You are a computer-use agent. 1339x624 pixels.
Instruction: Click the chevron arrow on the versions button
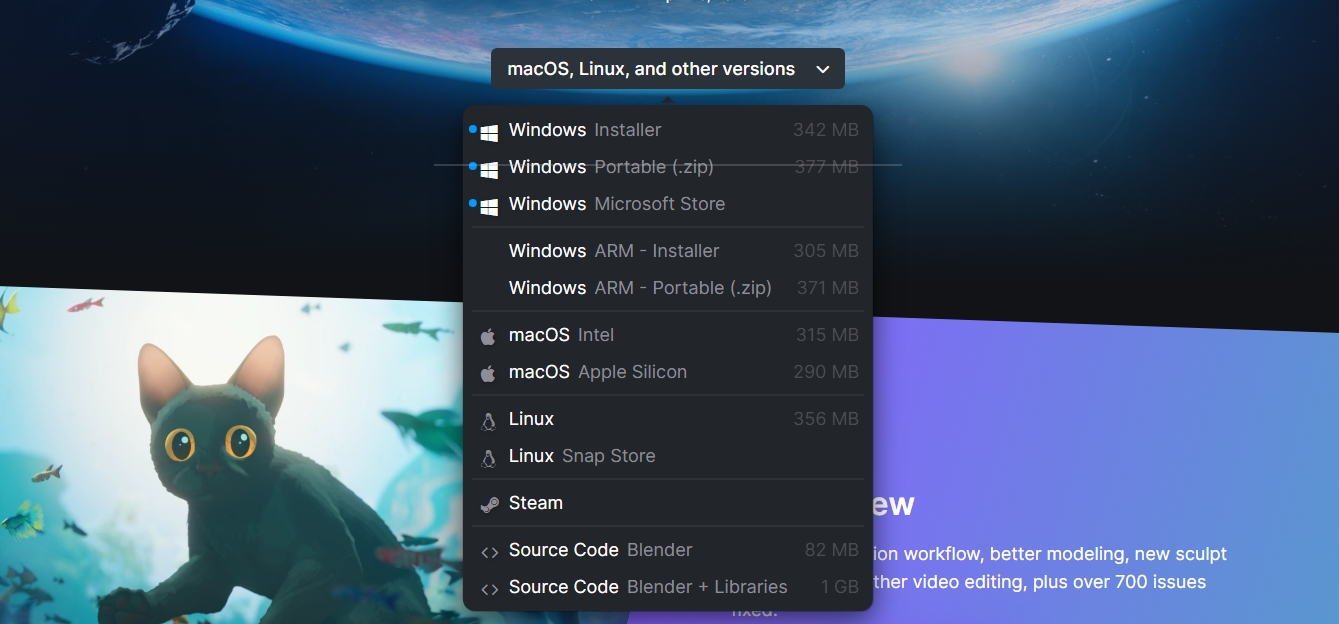823,69
